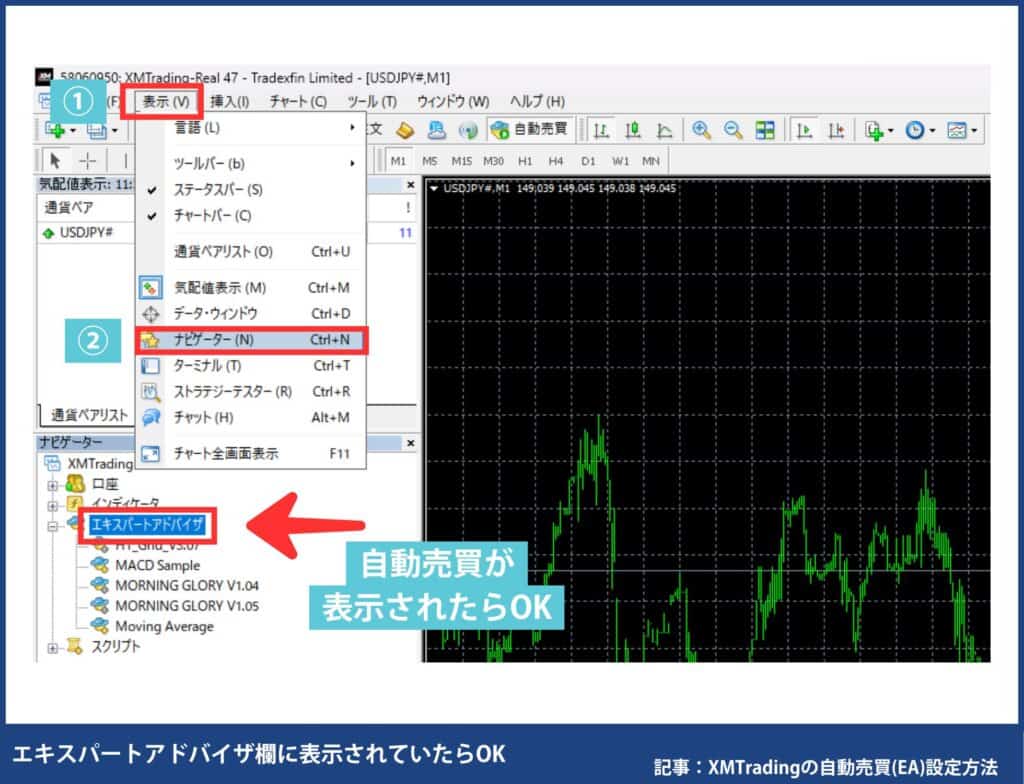Close the ナビゲーター panel
This screenshot has height=784, width=1024.
410,443
